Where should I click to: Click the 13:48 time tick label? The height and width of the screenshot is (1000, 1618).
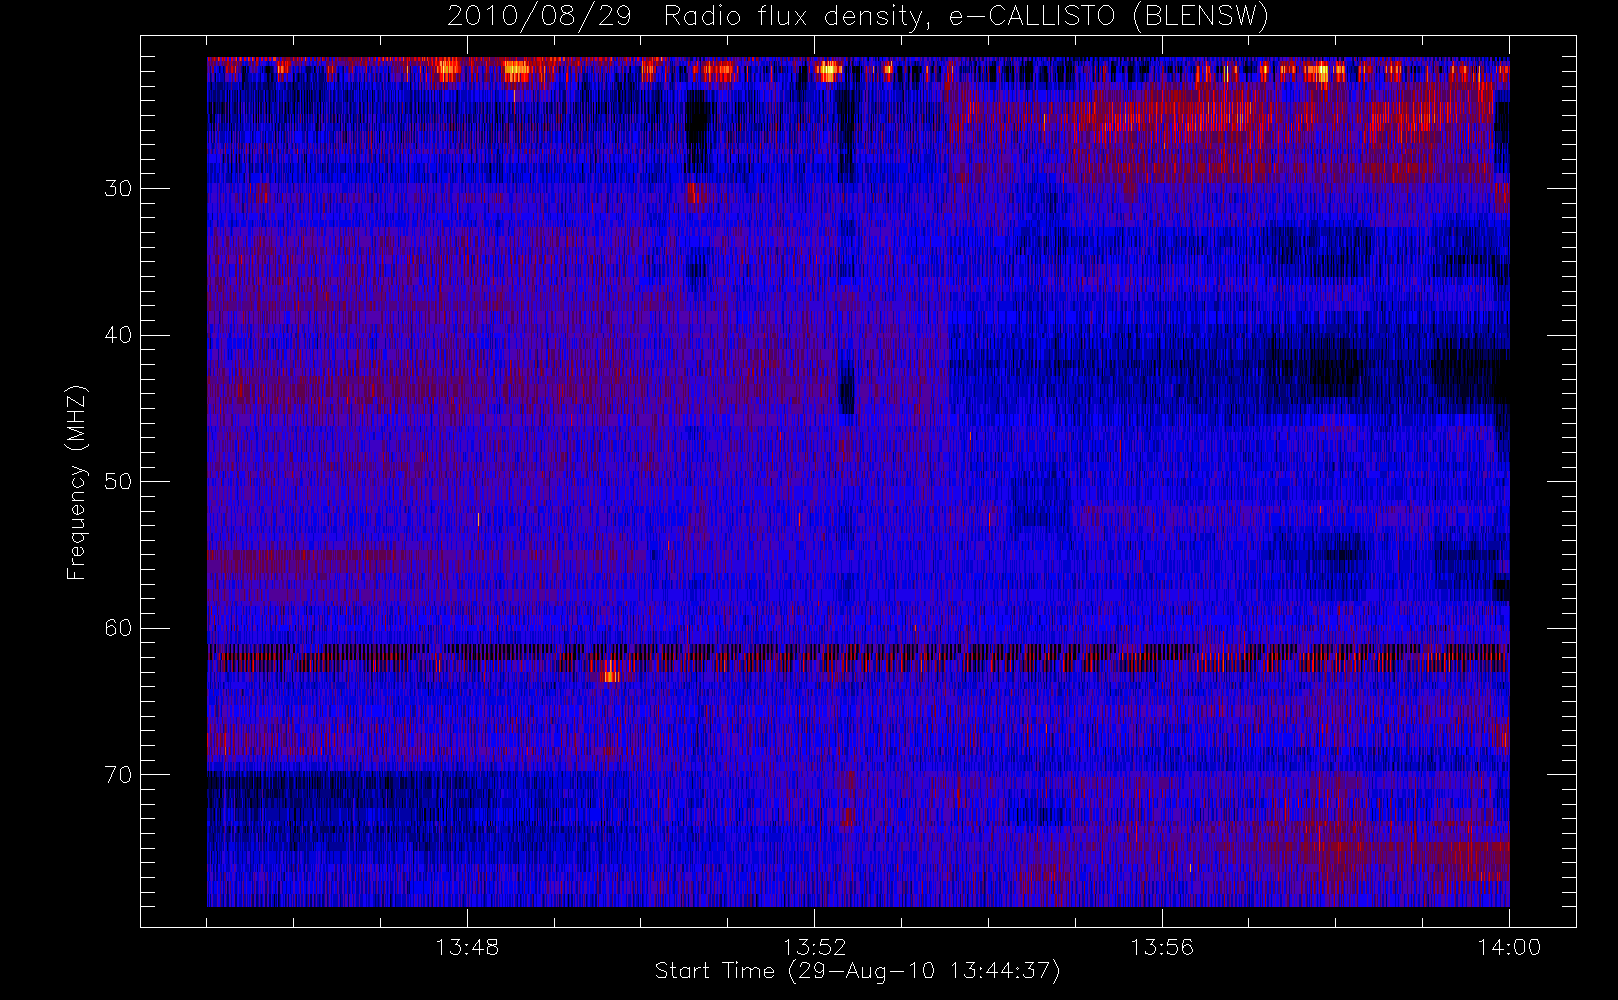click(x=467, y=947)
